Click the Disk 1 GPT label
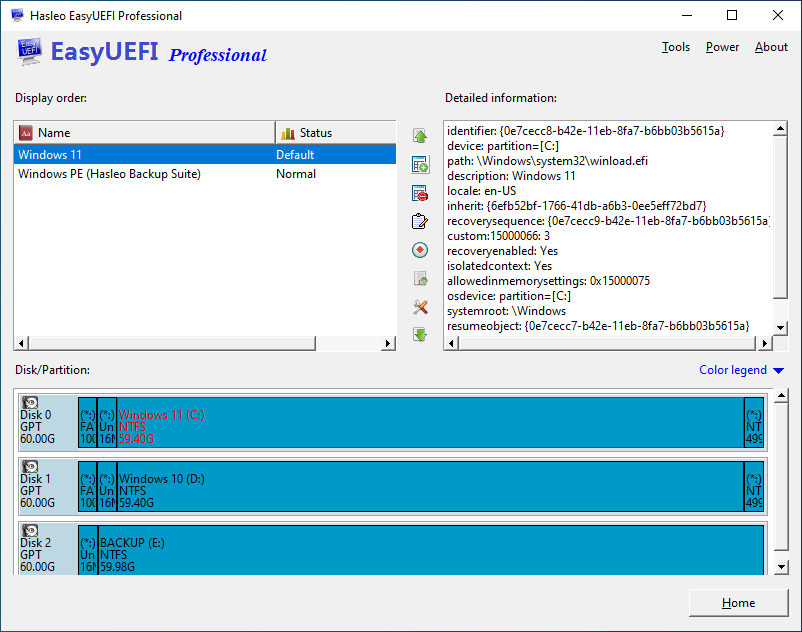 31,490
